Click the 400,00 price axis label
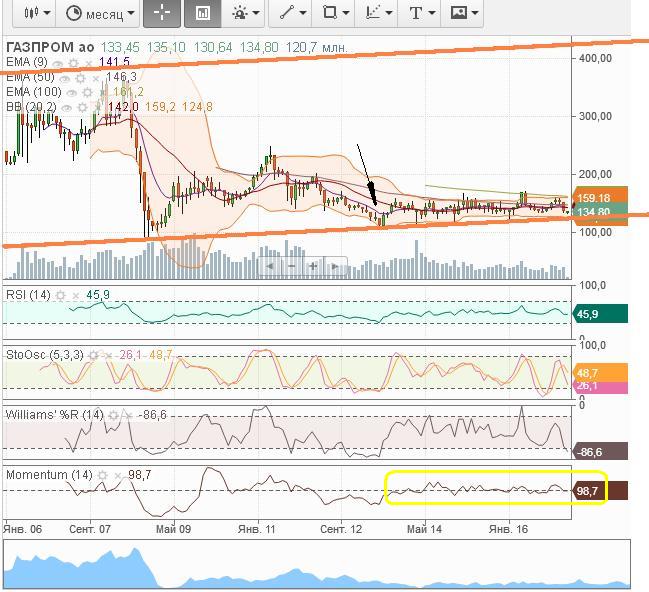 tap(596, 58)
